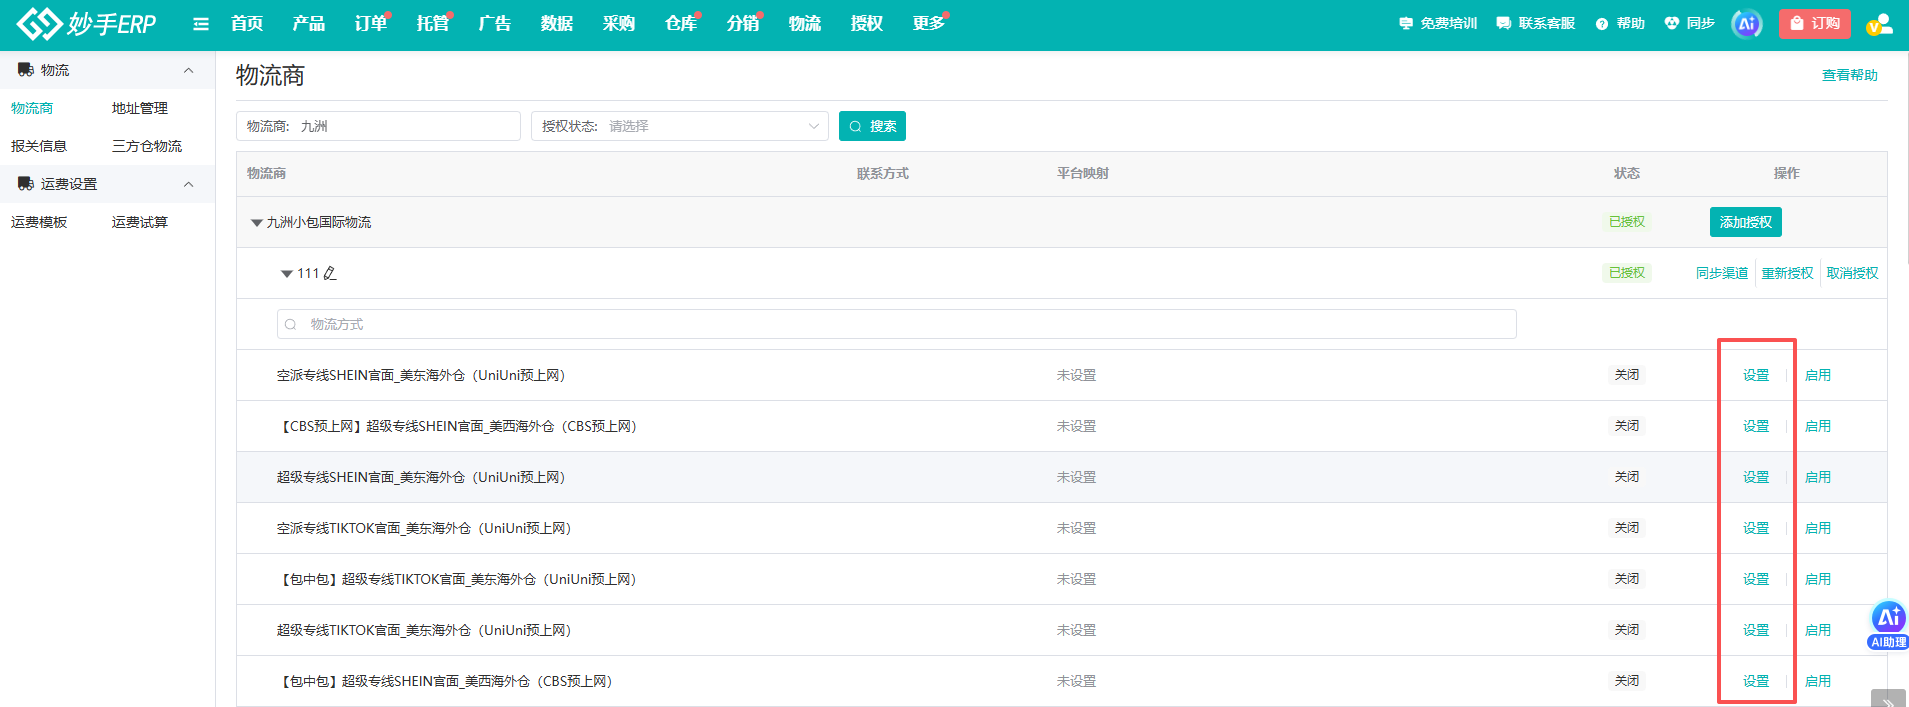Click 设置 for 超级专线TIKTOK官面_美东海外仓 (UniUni预上网)
1909x707 pixels.
point(1756,630)
